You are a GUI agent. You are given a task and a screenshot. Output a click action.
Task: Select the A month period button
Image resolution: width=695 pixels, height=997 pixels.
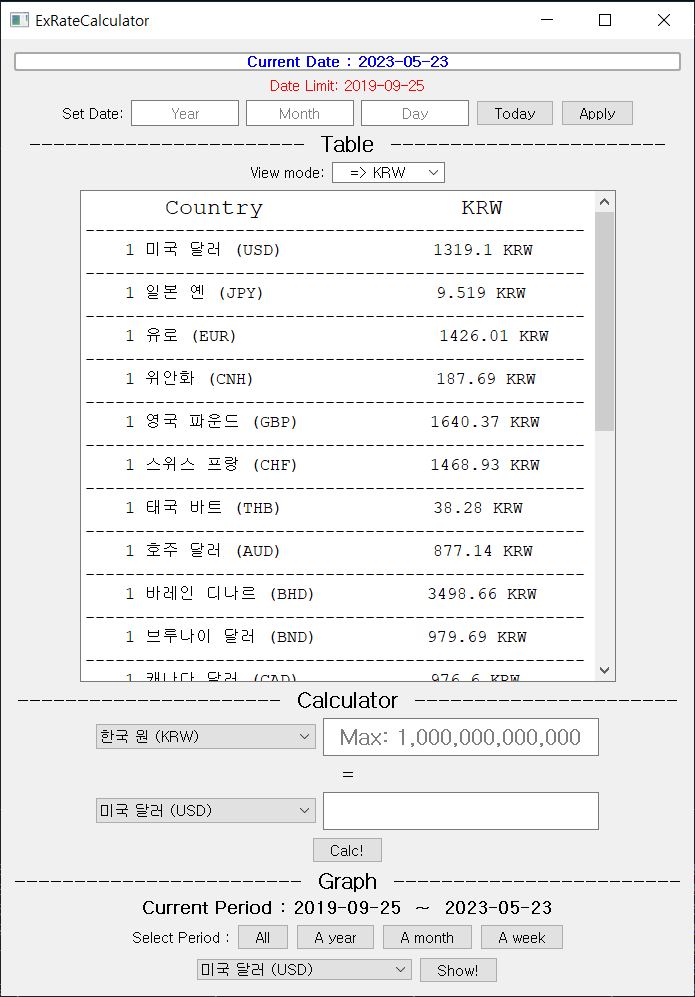click(x=427, y=937)
